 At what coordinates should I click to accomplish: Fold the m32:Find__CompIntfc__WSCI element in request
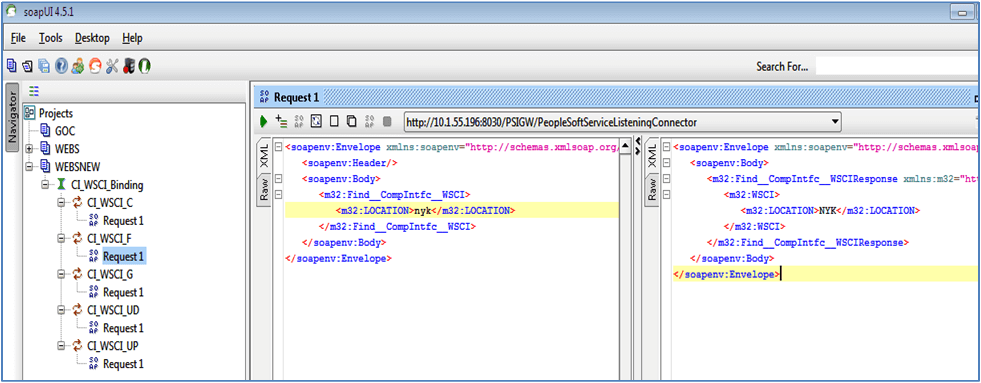(x=278, y=195)
